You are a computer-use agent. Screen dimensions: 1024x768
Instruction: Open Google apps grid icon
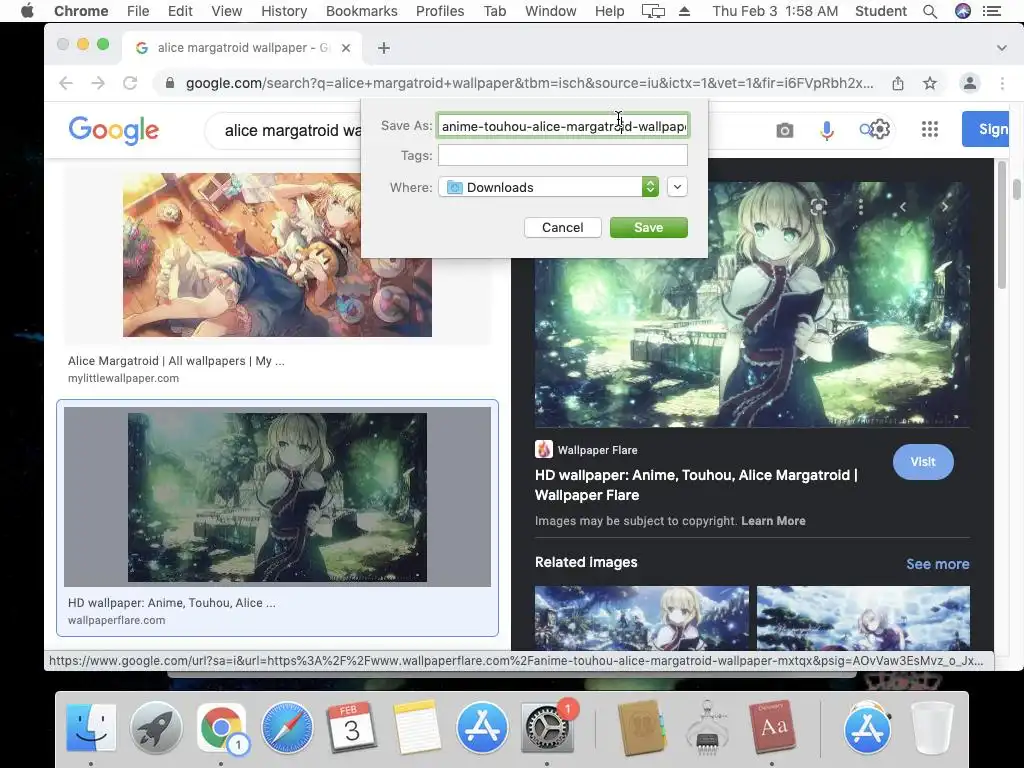(x=930, y=129)
